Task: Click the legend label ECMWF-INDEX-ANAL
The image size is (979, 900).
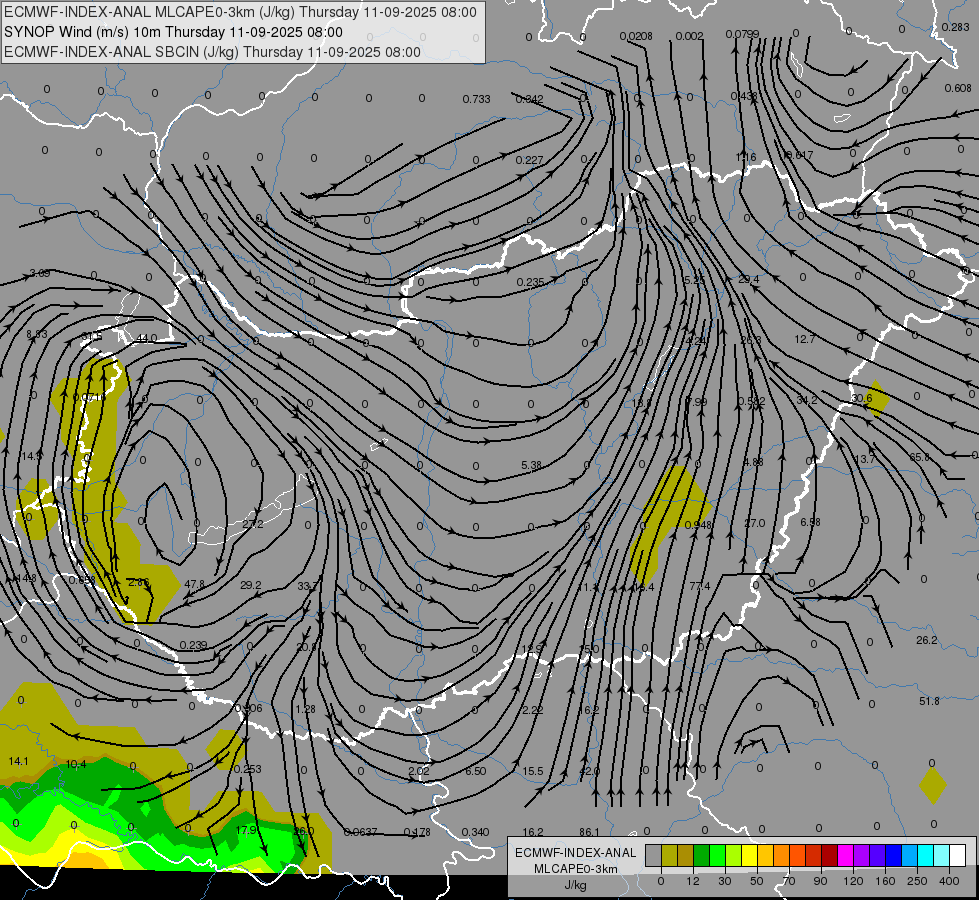Action: tap(576, 853)
